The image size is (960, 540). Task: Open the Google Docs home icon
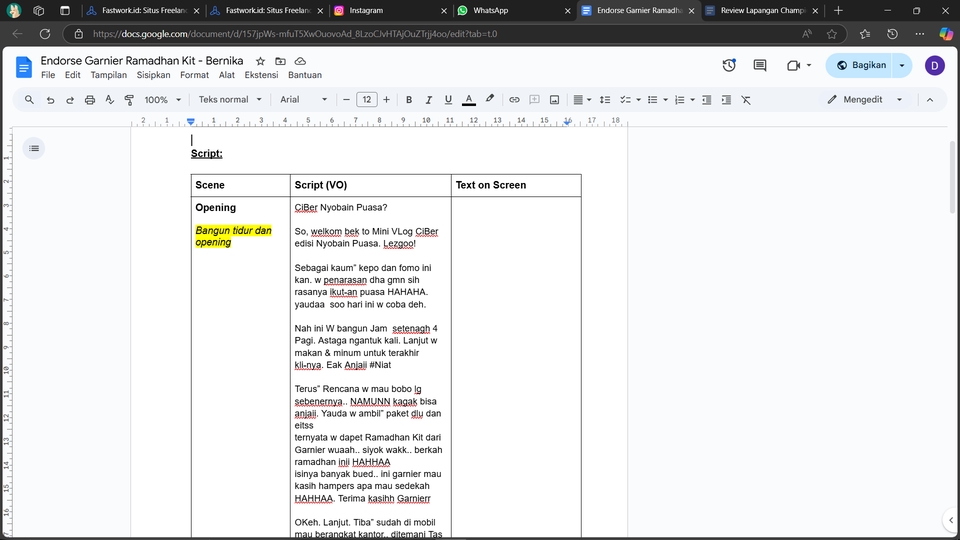[x=23, y=67]
